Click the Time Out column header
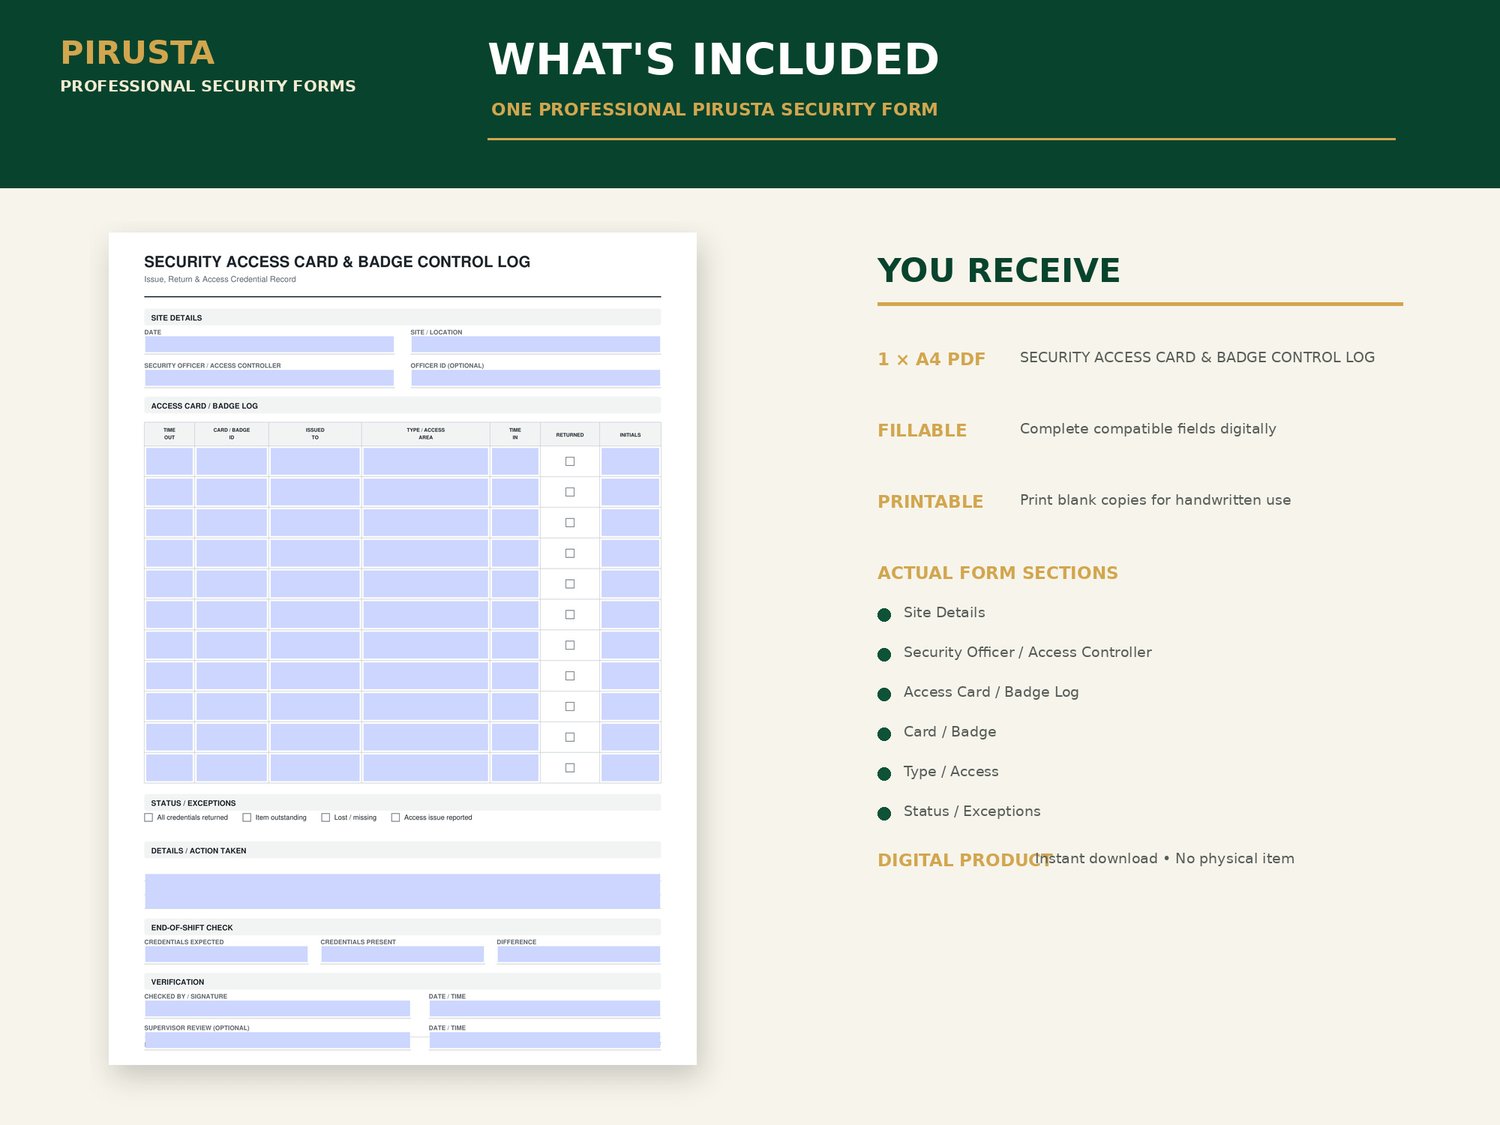Image resolution: width=1500 pixels, height=1125 pixels. point(169,434)
